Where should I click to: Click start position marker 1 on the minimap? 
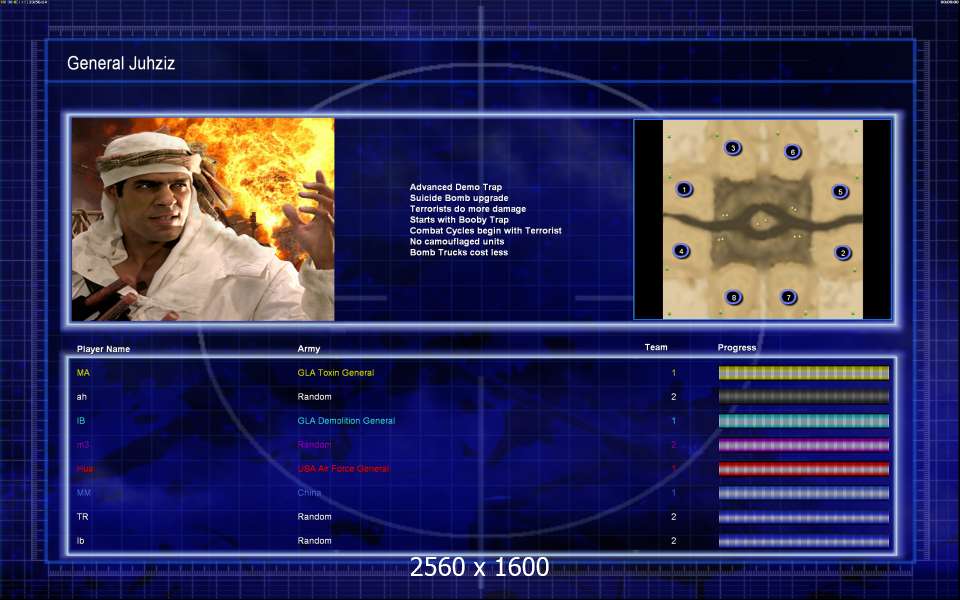(x=684, y=189)
